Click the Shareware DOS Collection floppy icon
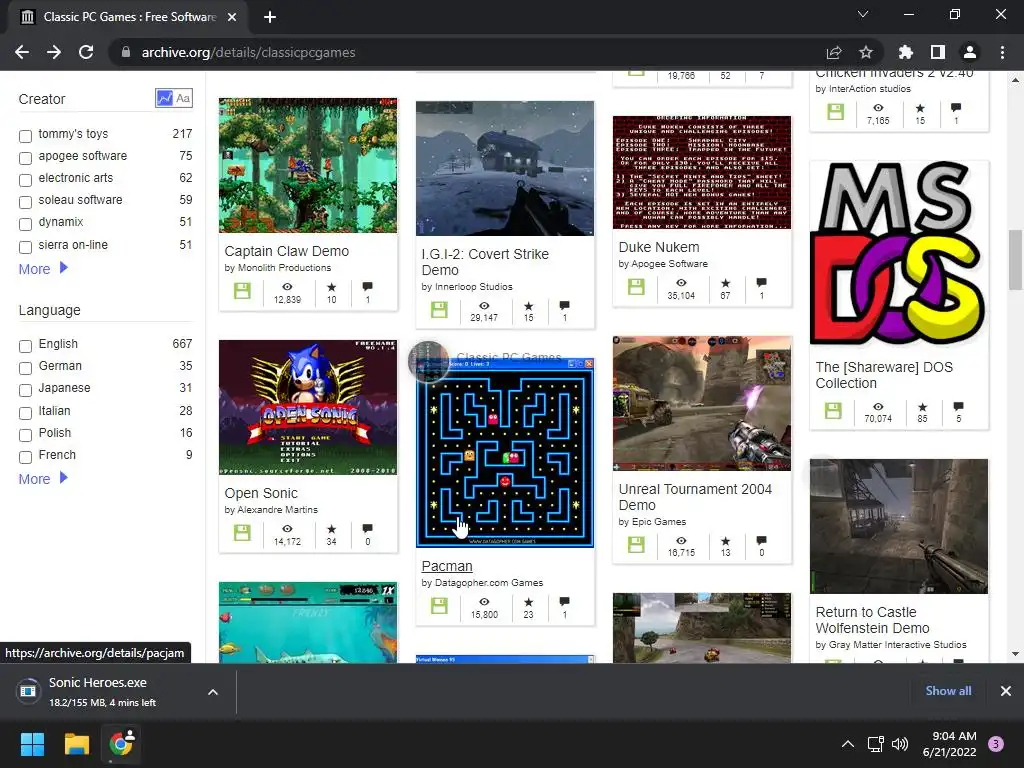The height and width of the screenshot is (768, 1024). [x=833, y=411]
